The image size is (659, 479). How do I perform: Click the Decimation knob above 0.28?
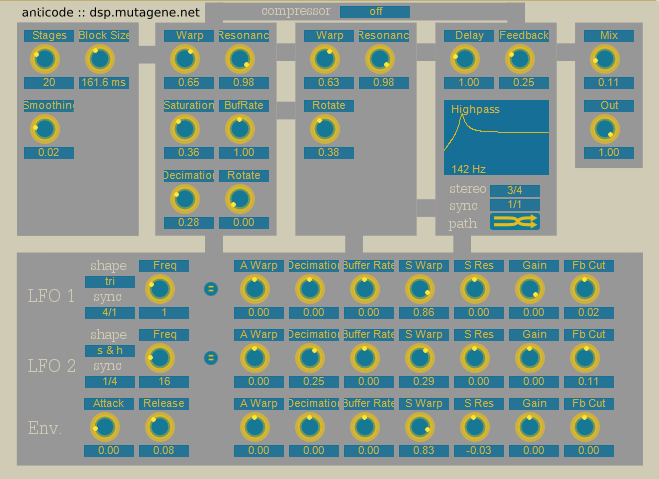pos(185,199)
